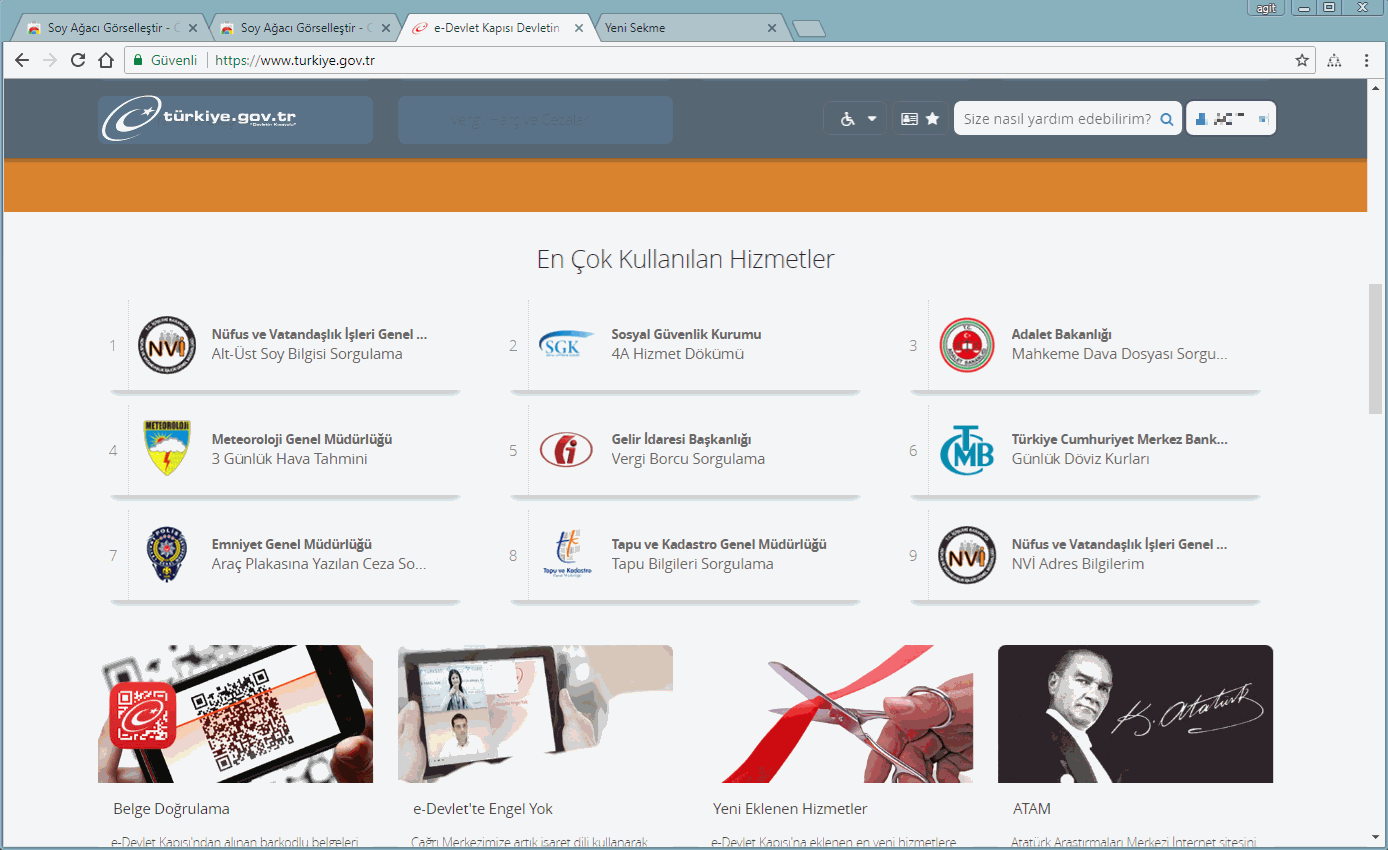The image size is (1388, 850).
Task: Open Tapu Bilgileri Sorgulama service
Action: (693, 564)
